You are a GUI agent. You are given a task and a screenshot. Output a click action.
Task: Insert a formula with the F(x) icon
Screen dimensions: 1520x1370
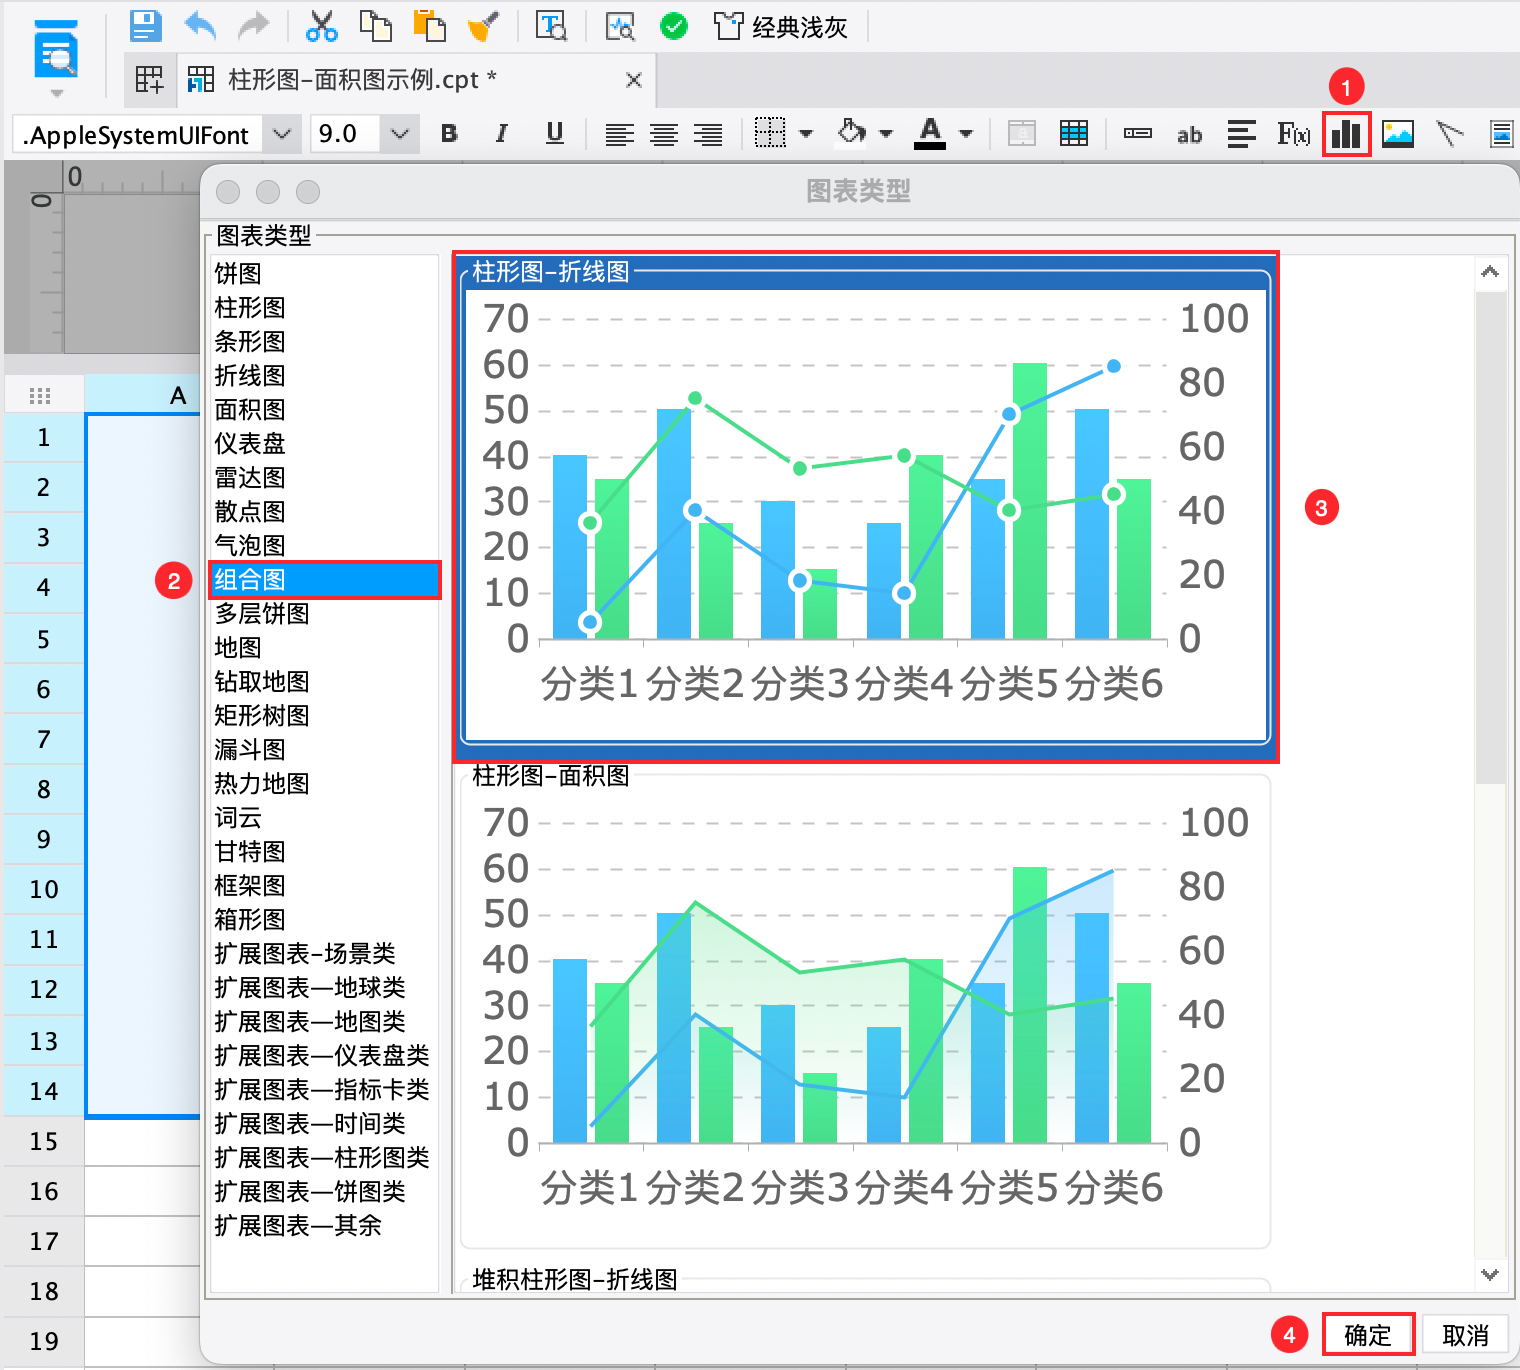[x=1293, y=134]
